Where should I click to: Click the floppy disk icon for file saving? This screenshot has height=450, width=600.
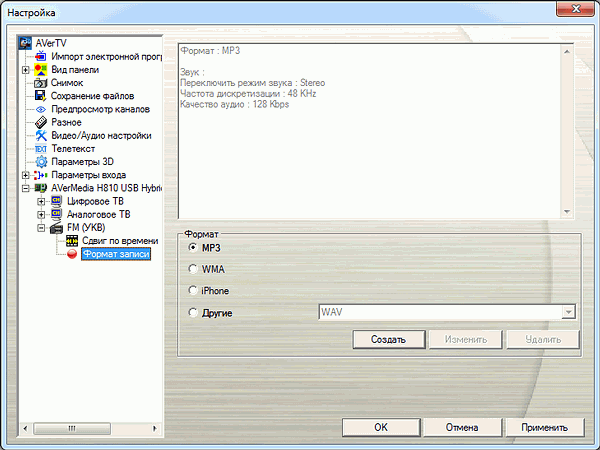pyautogui.click(x=41, y=96)
